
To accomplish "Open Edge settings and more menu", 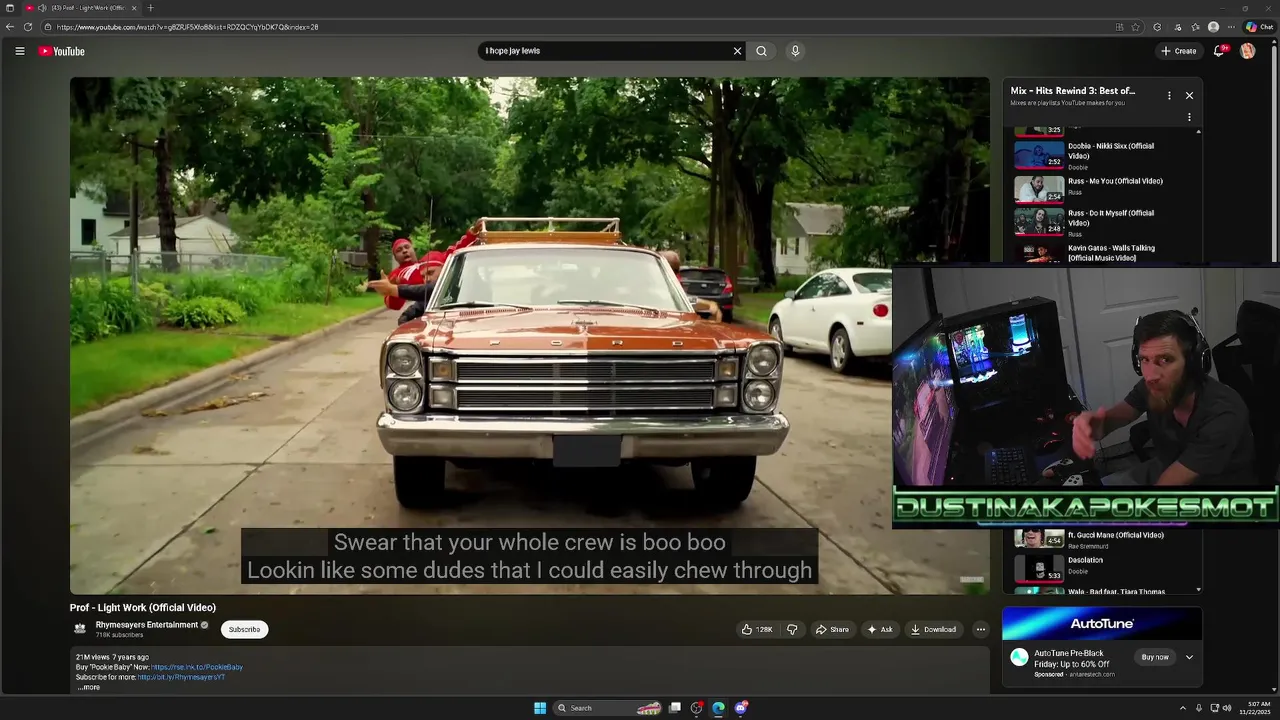I will [x=1231, y=27].
